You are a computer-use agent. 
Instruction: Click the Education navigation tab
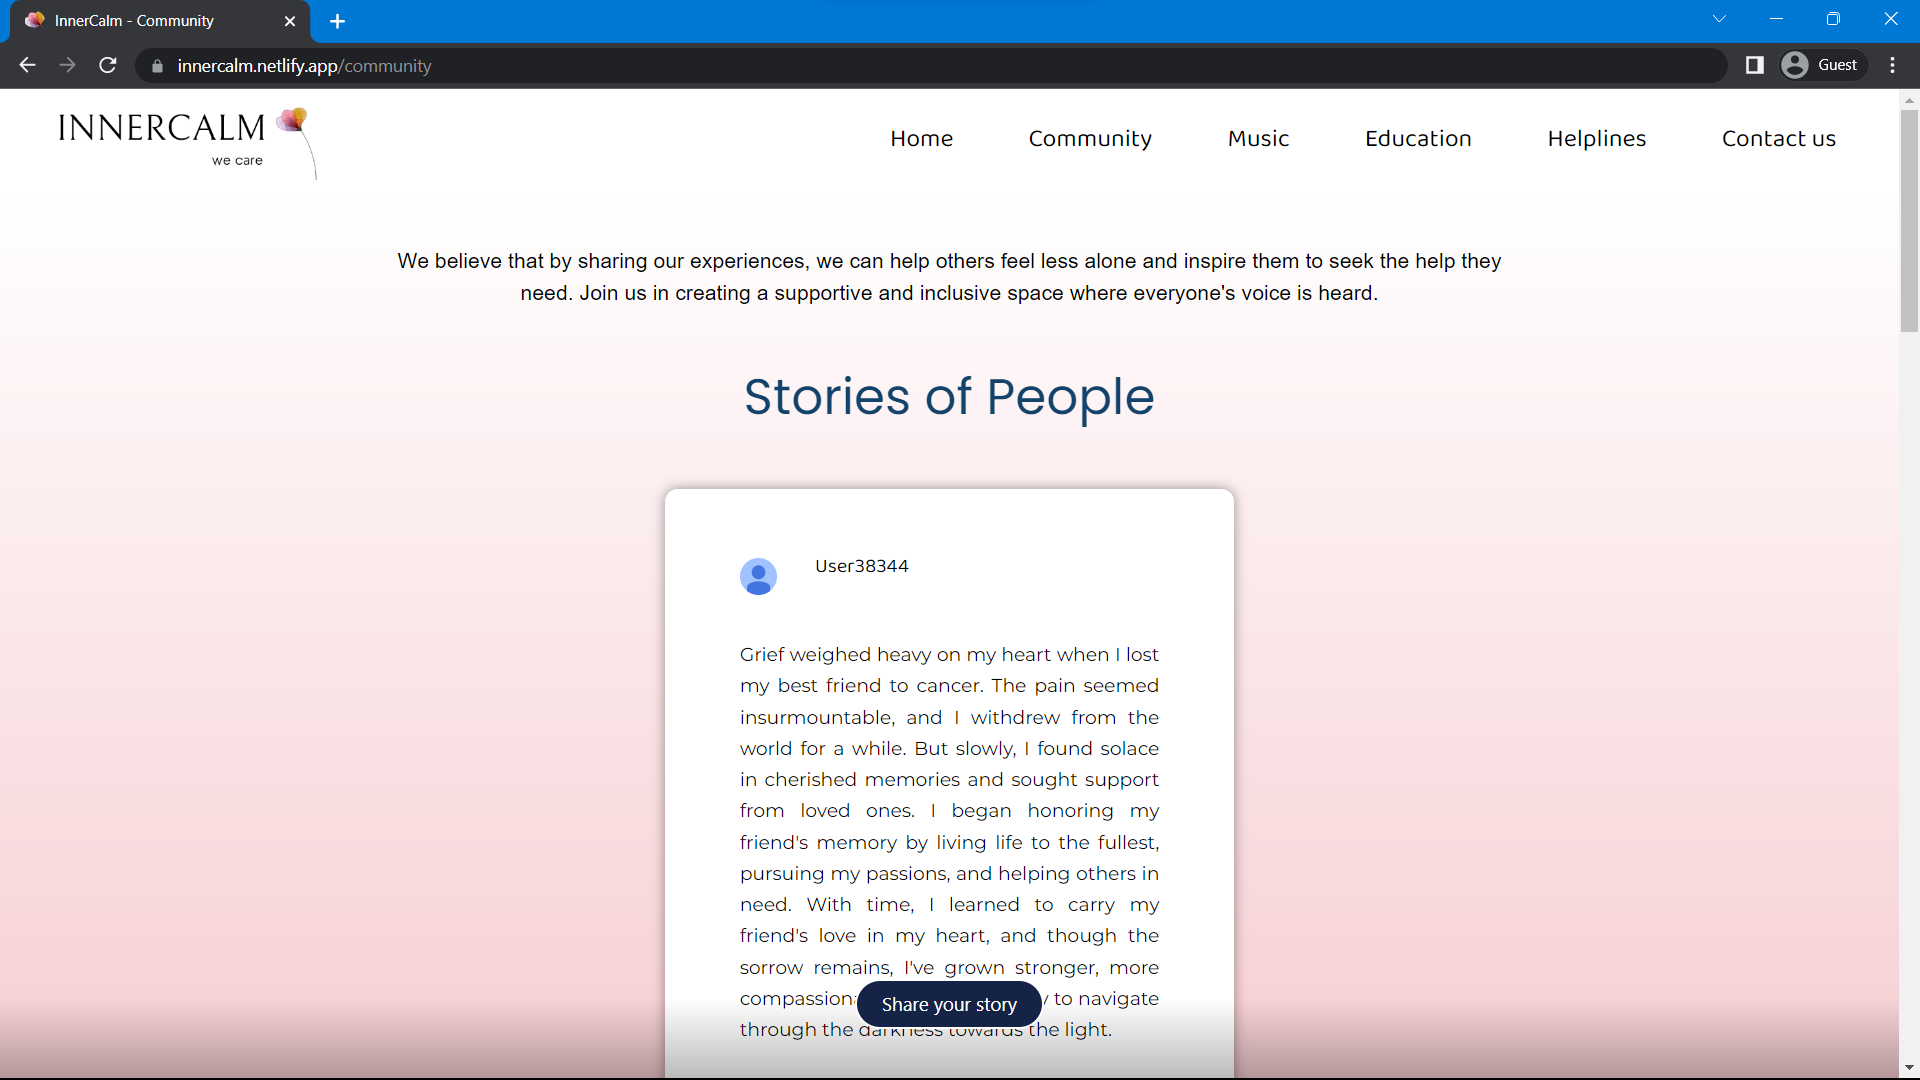(1419, 138)
